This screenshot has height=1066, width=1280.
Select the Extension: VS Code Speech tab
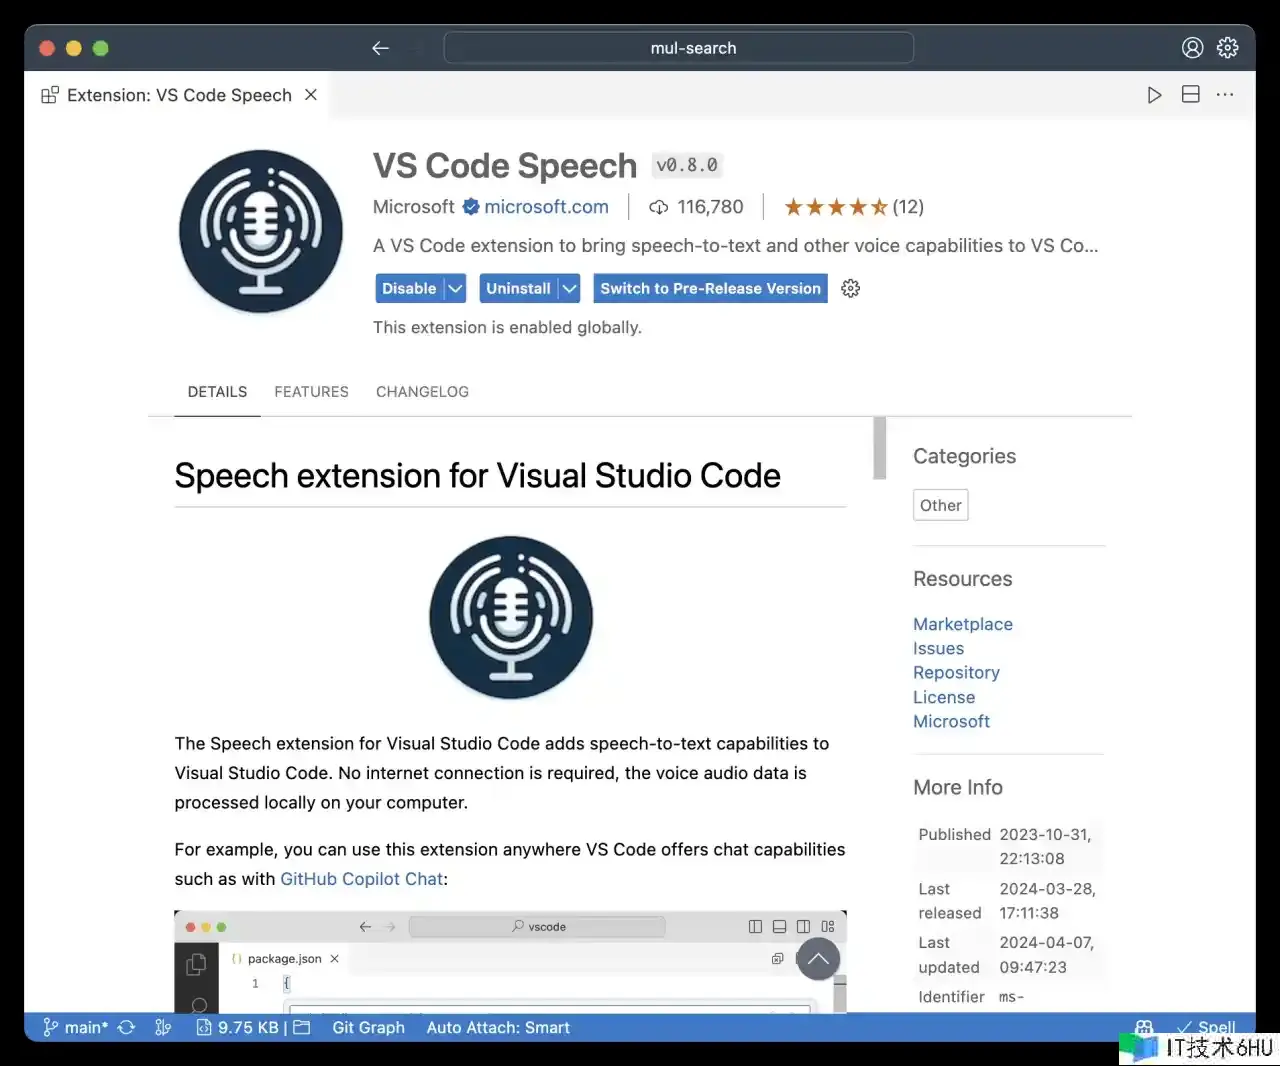click(x=178, y=95)
